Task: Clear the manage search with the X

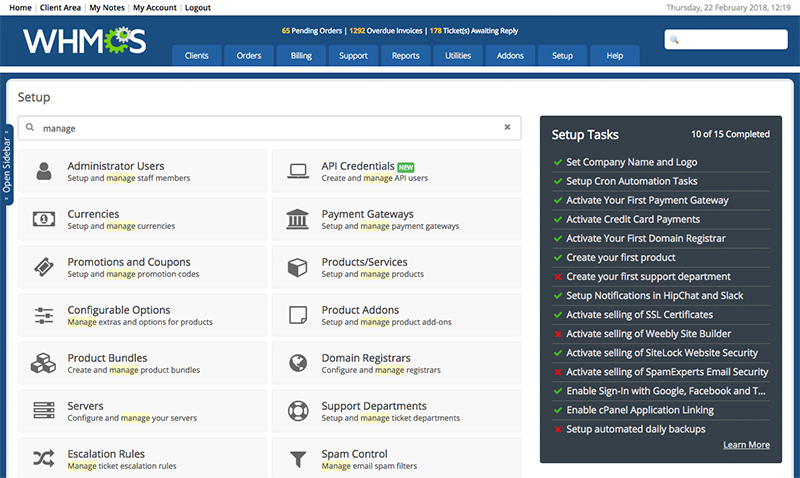Action: tap(507, 127)
